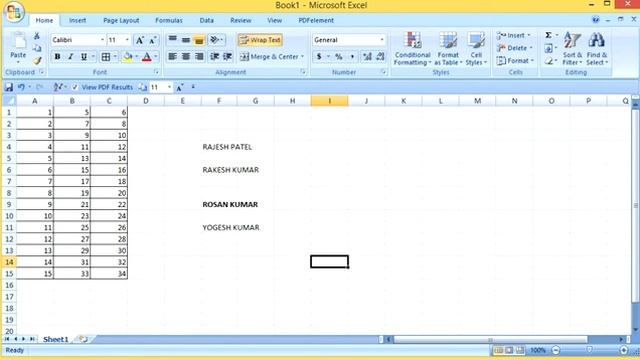This screenshot has width=640, height=360.
Task: Toggle Bold formatting
Action: [58, 57]
